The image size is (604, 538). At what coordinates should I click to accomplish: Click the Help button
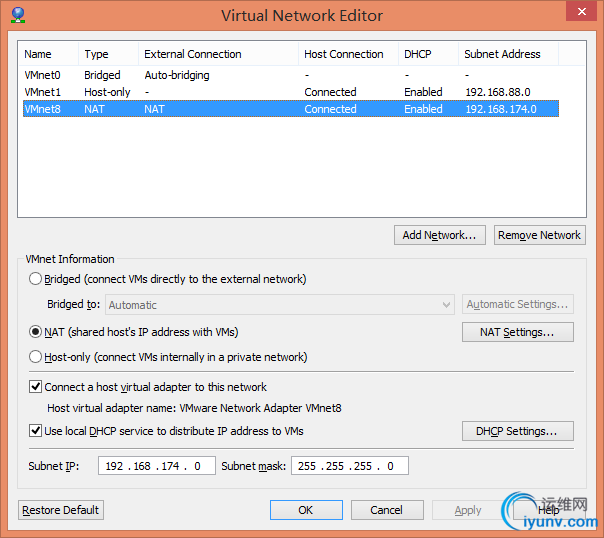click(x=549, y=510)
